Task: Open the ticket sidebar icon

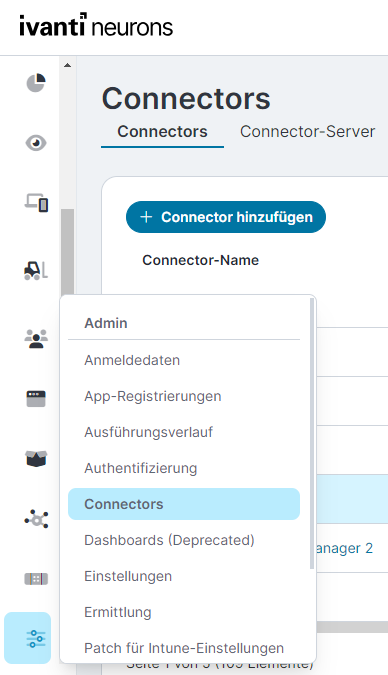Action: [36, 579]
